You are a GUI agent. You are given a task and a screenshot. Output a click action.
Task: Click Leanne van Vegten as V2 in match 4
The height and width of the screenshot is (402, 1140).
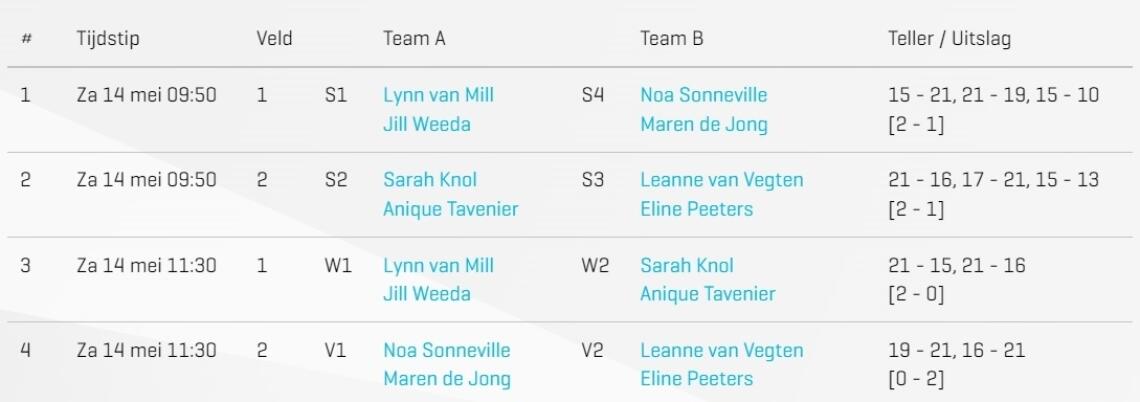coord(722,350)
